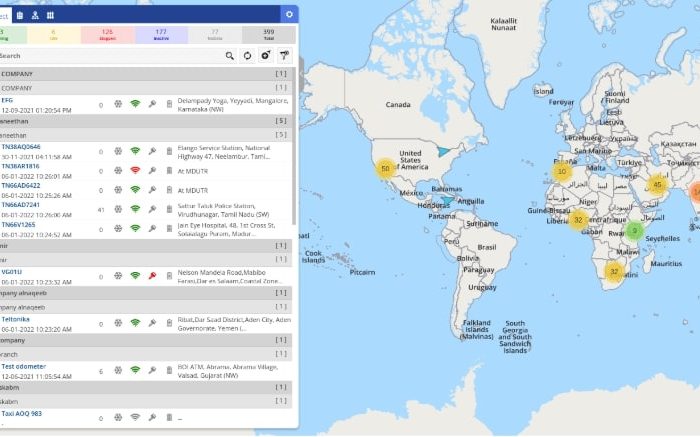
Task: Click red ignition key icon for VG01U
Action: point(152,272)
